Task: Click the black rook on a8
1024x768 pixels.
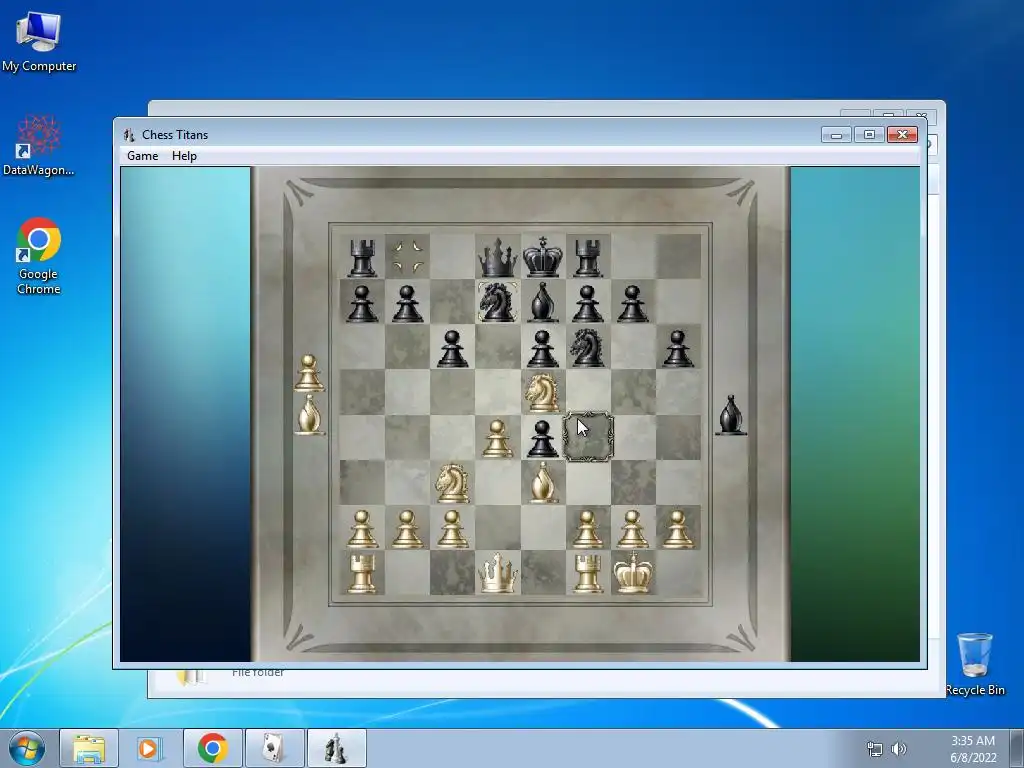Action: (x=362, y=257)
